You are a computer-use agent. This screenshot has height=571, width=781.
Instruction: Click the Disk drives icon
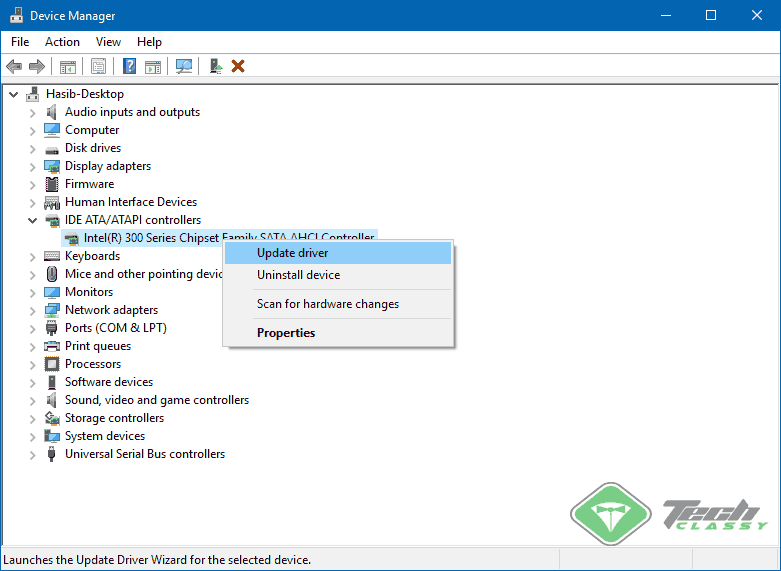pyautogui.click(x=52, y=149)
